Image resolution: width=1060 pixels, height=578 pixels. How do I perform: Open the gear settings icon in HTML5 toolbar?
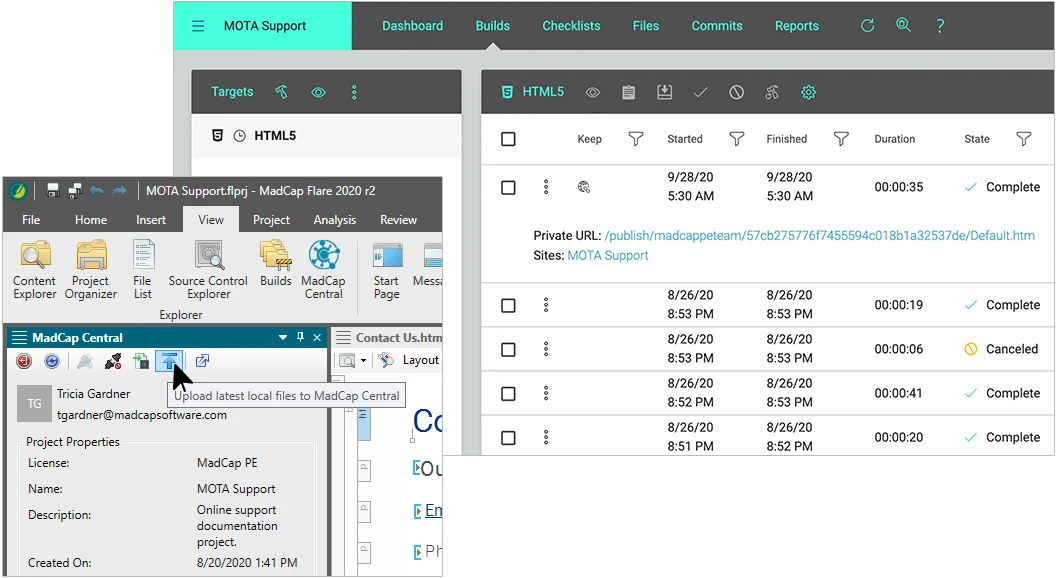(809, 93)
